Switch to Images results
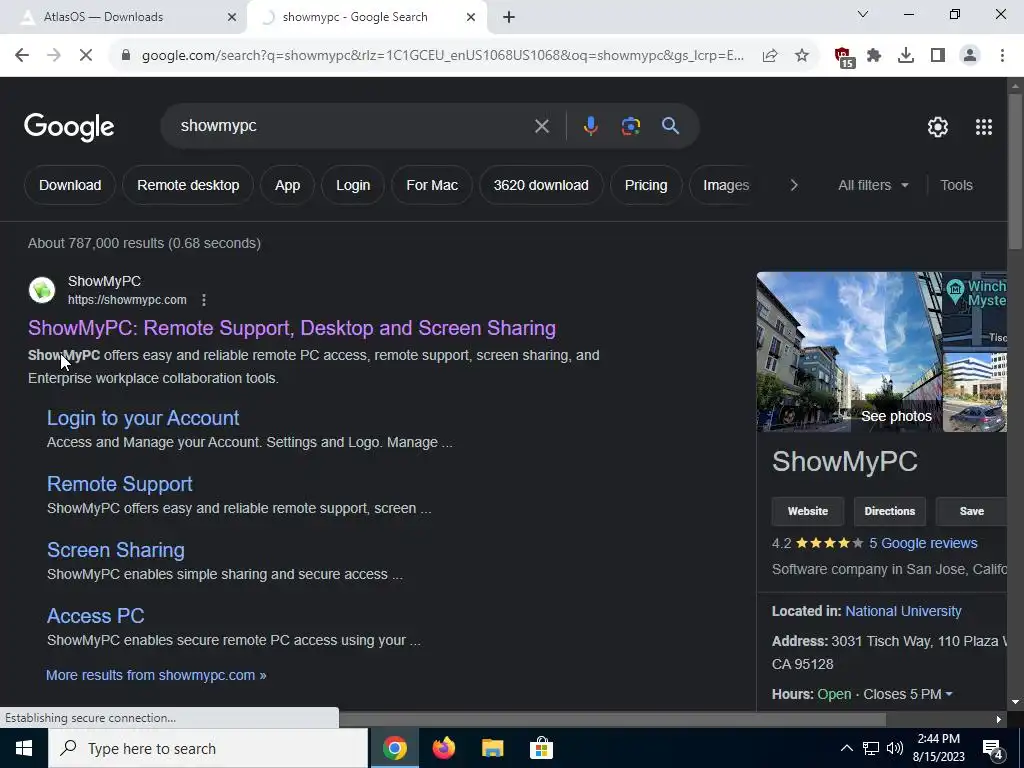Viewport: 1024px width, 768px height. 726,185
